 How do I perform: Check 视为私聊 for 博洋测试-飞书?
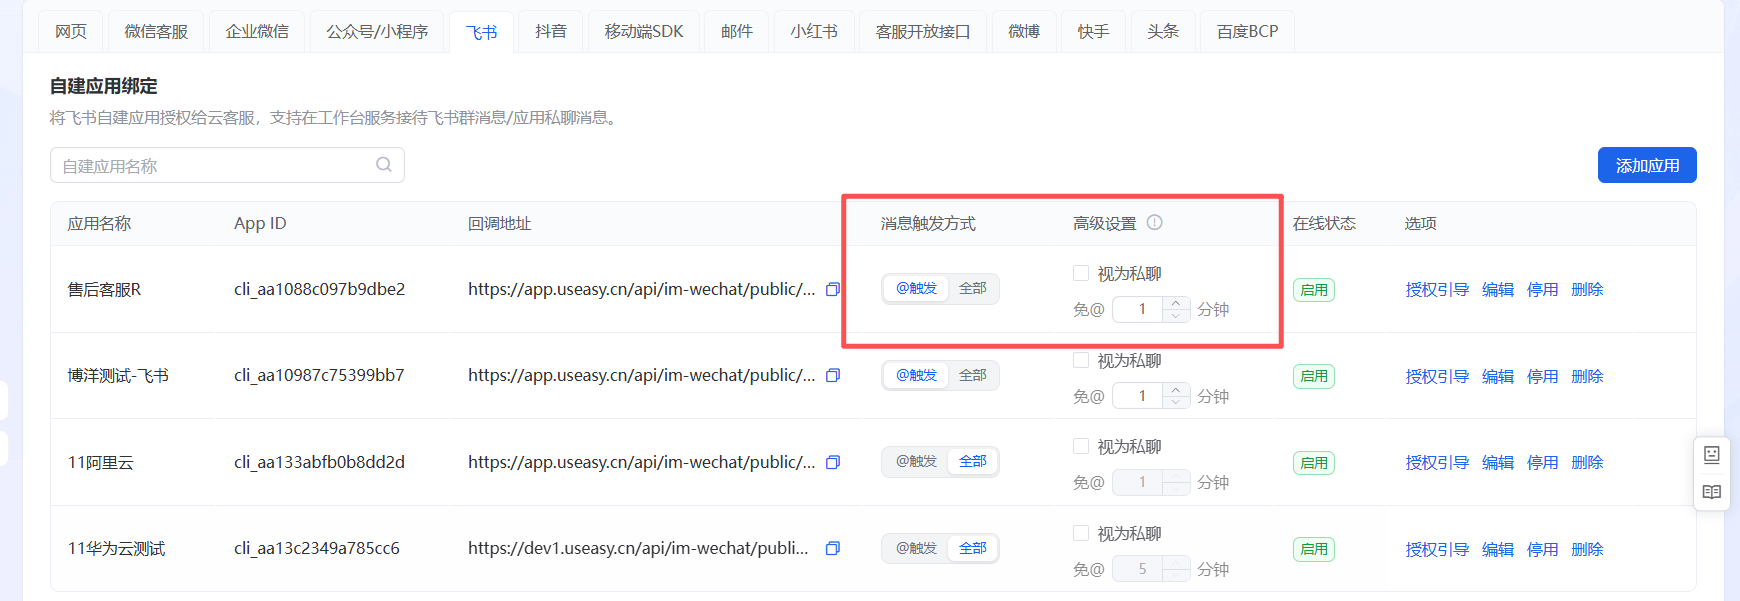pos(1081,360)
